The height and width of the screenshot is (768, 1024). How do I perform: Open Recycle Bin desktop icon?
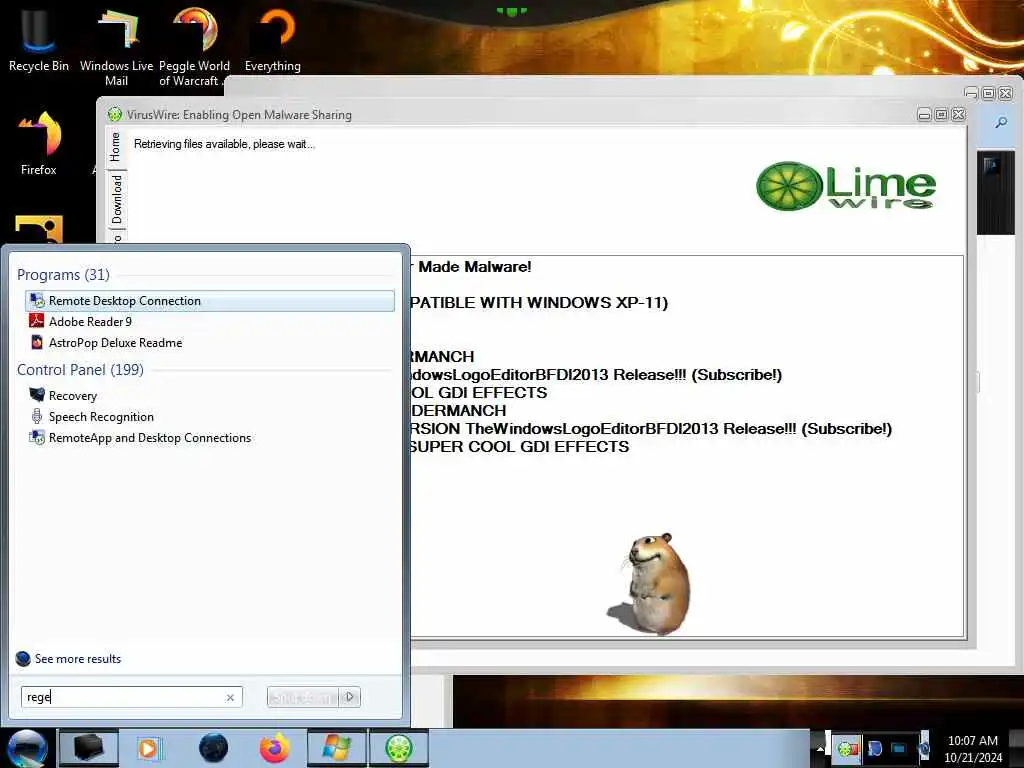tap(38, 39)
